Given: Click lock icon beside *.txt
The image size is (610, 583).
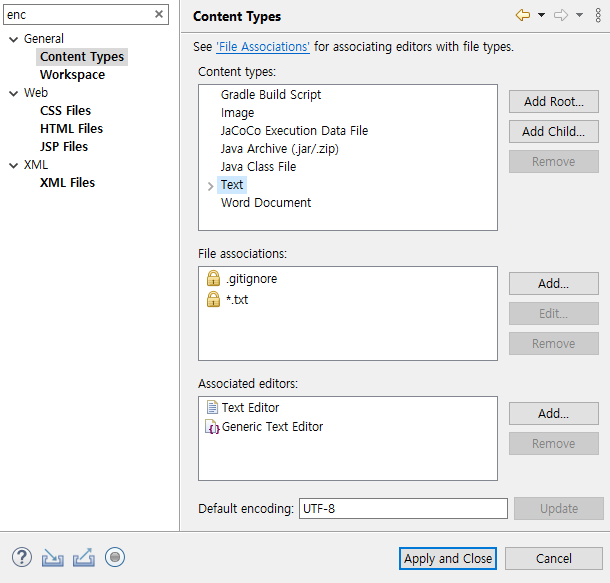Looking at the screenshot, I should point(213,299).
